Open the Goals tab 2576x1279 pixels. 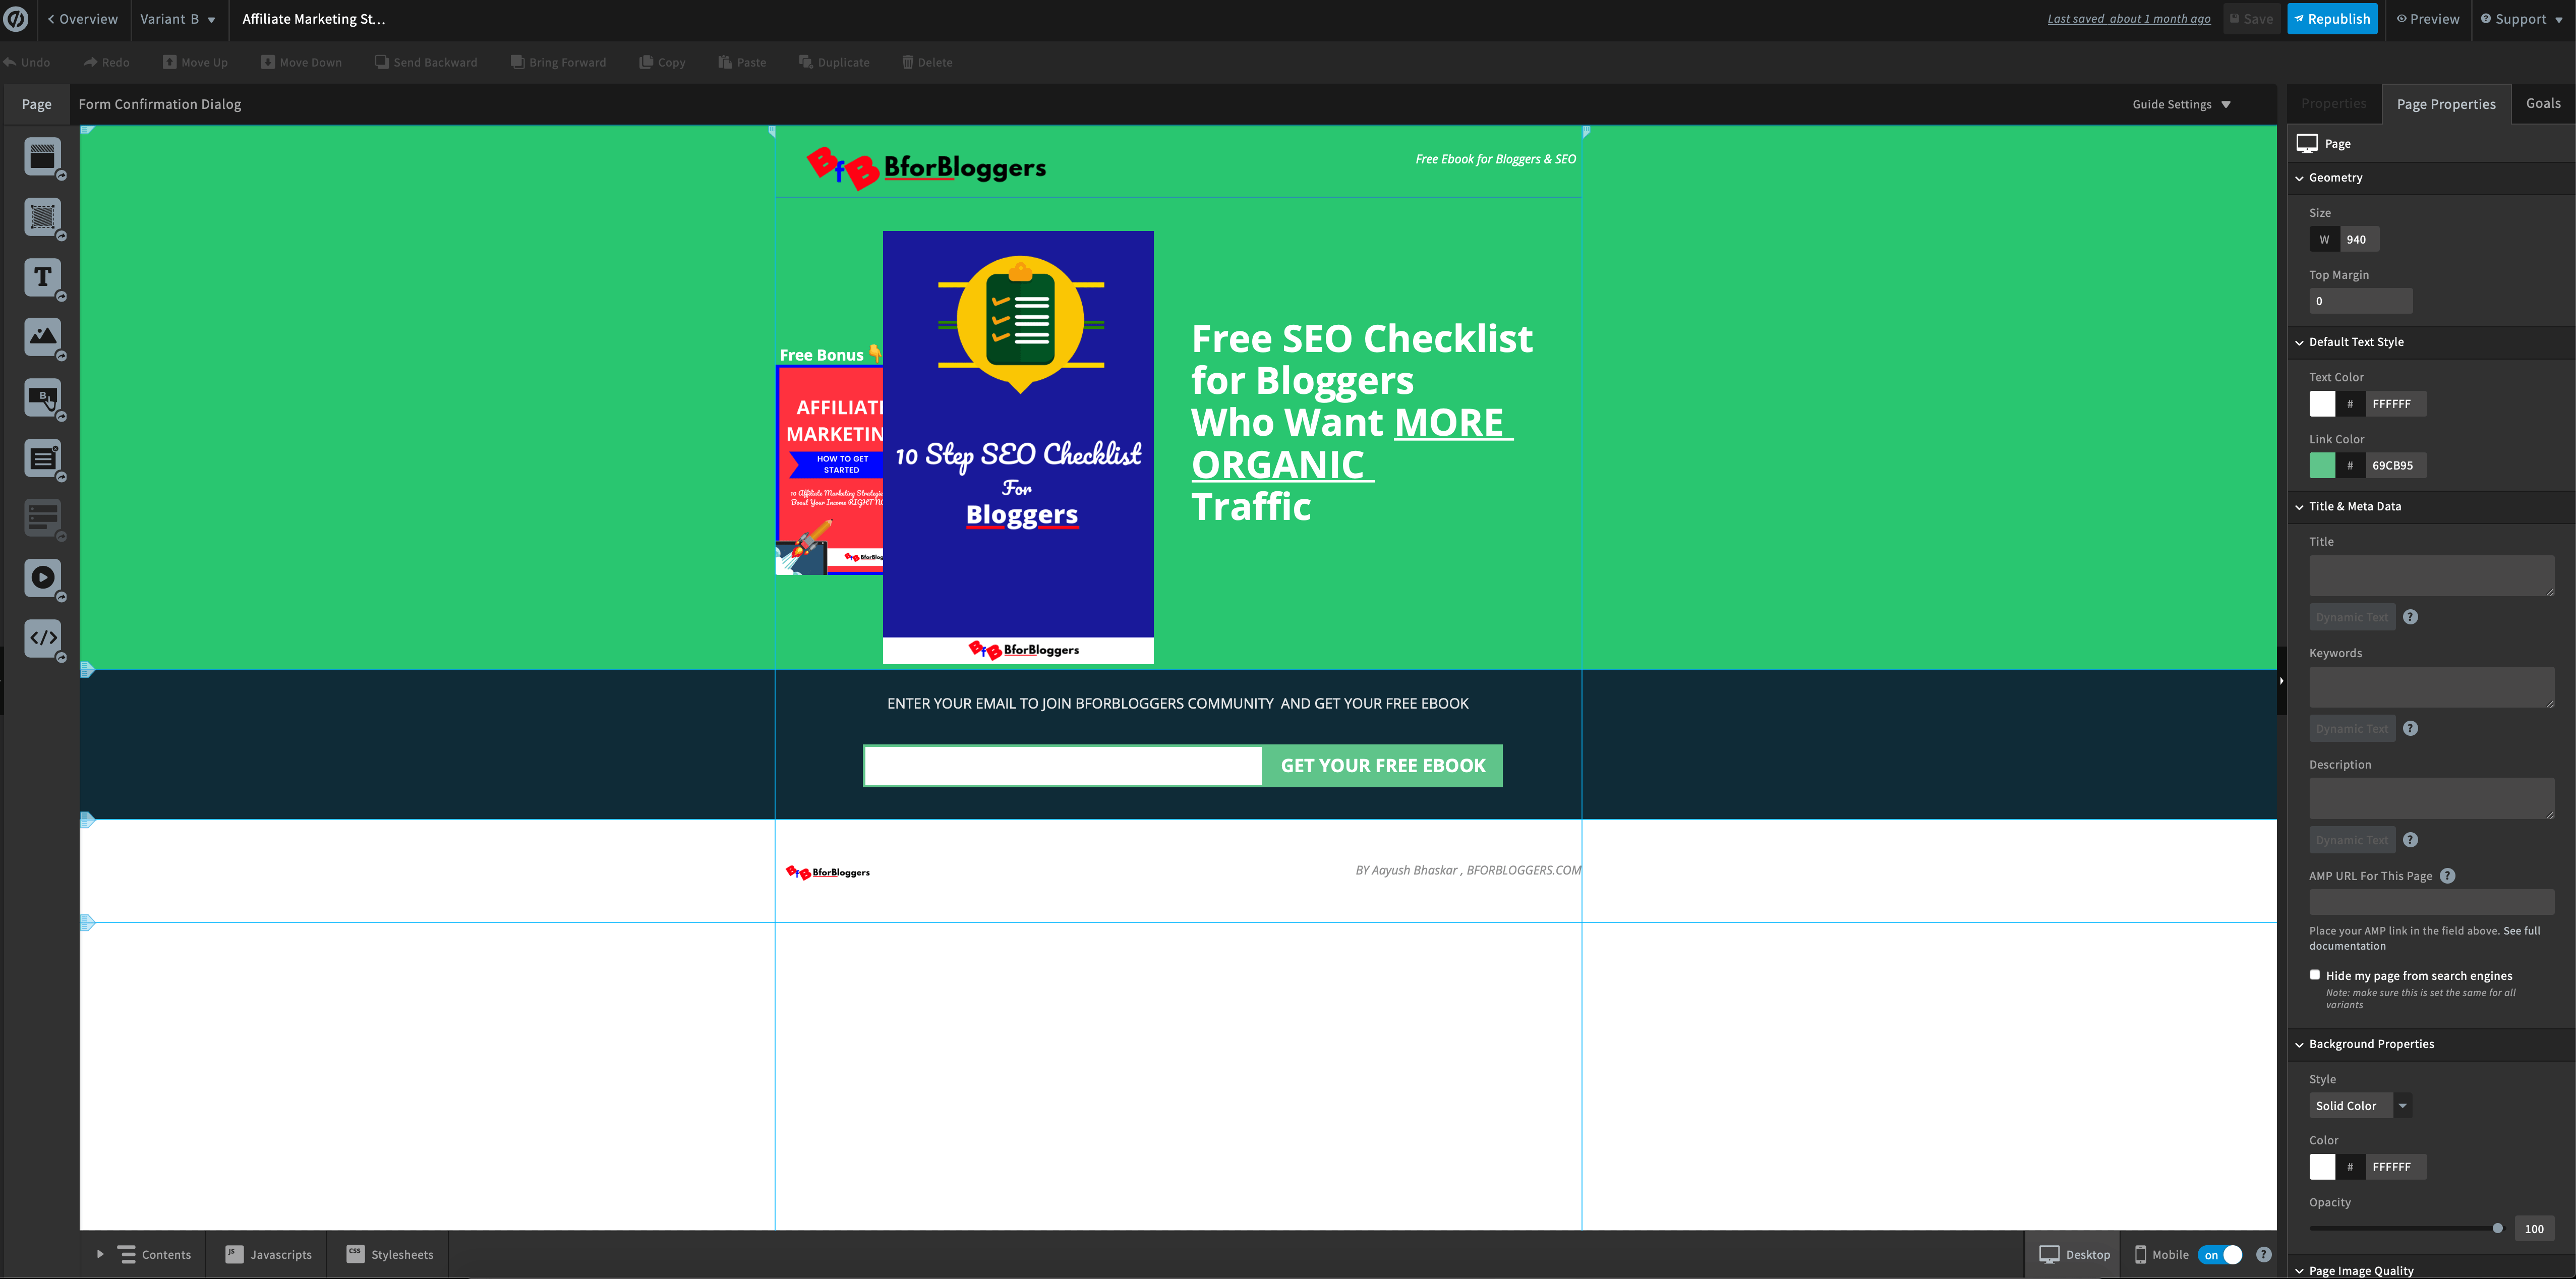2543,103
